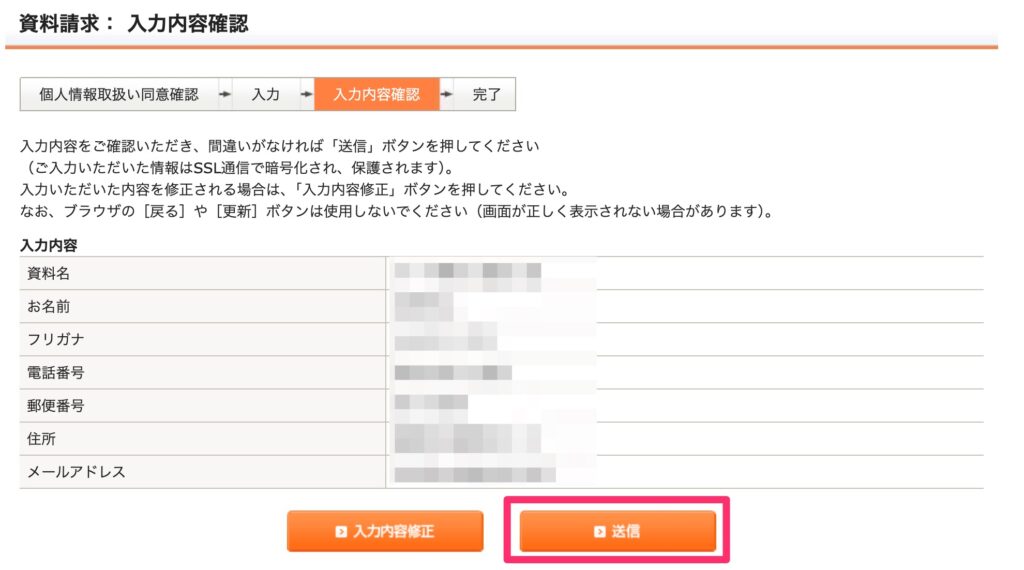Click the 郵便番号 row label
The image size is (1024, 570).
56,405
